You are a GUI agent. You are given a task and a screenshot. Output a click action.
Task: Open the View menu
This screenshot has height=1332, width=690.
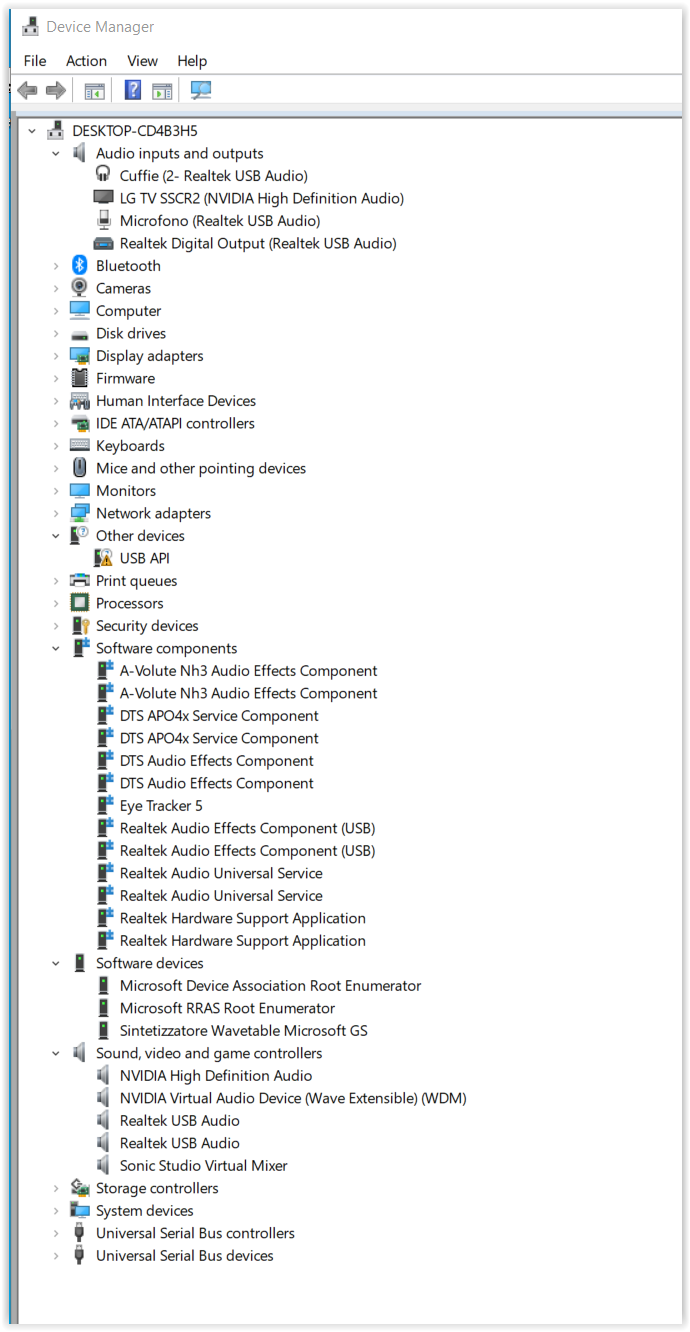point(142,61)
